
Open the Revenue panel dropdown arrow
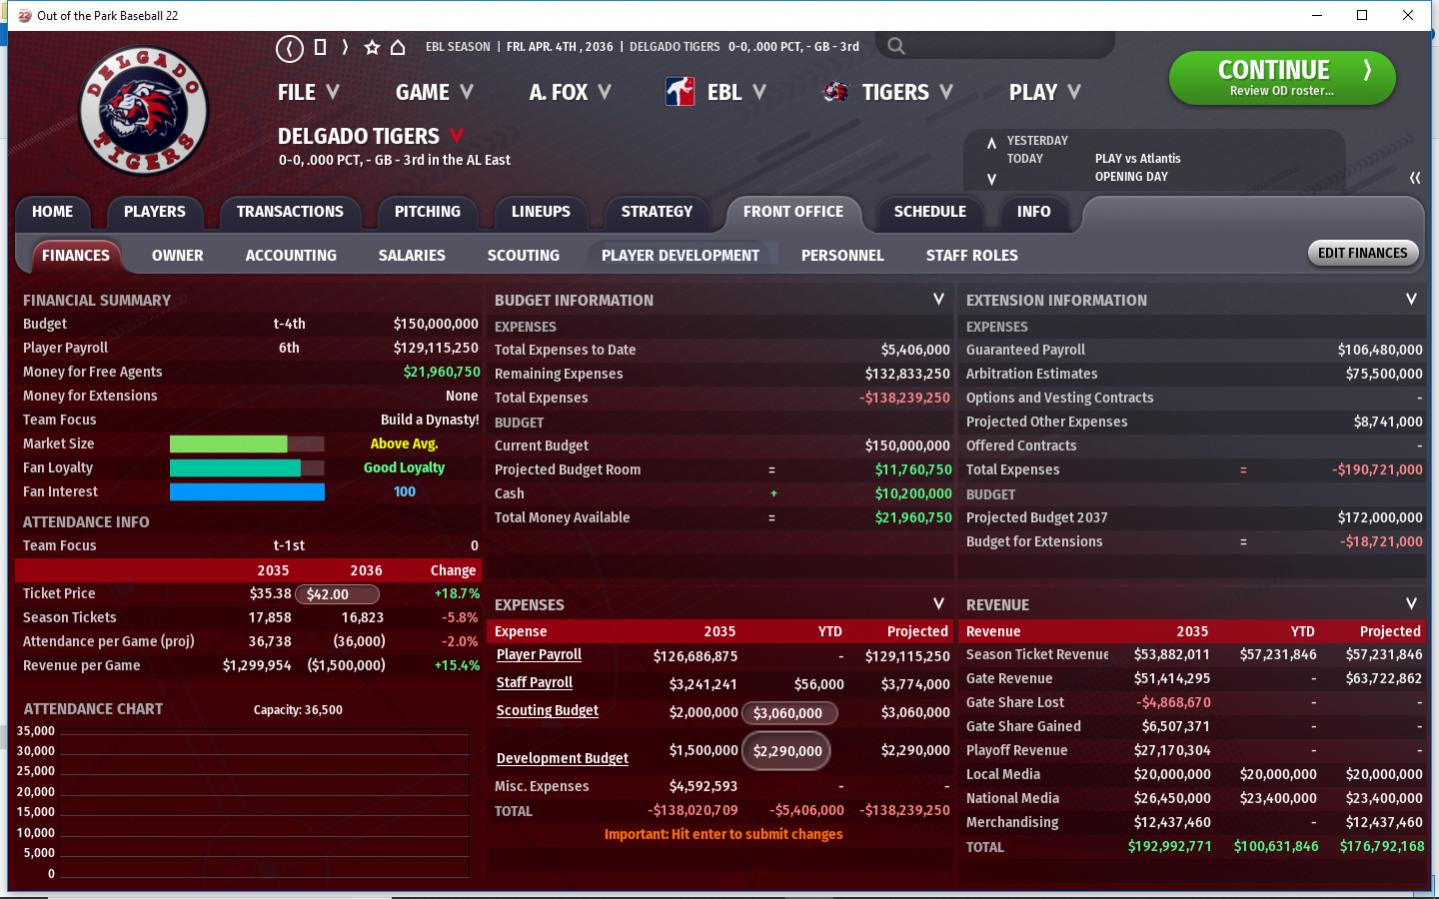(1410, 604)
